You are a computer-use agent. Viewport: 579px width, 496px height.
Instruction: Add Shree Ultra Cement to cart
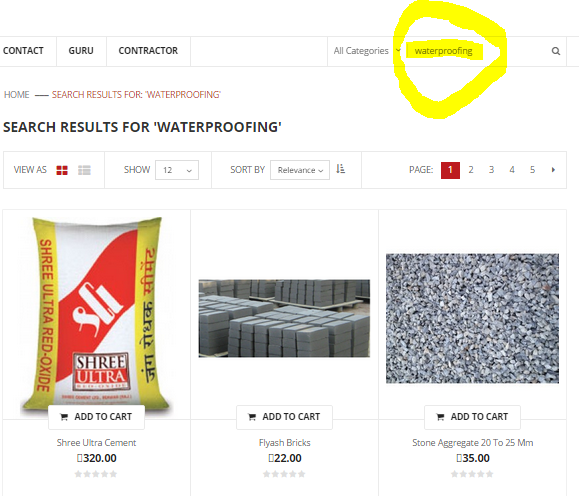point(96,417)
